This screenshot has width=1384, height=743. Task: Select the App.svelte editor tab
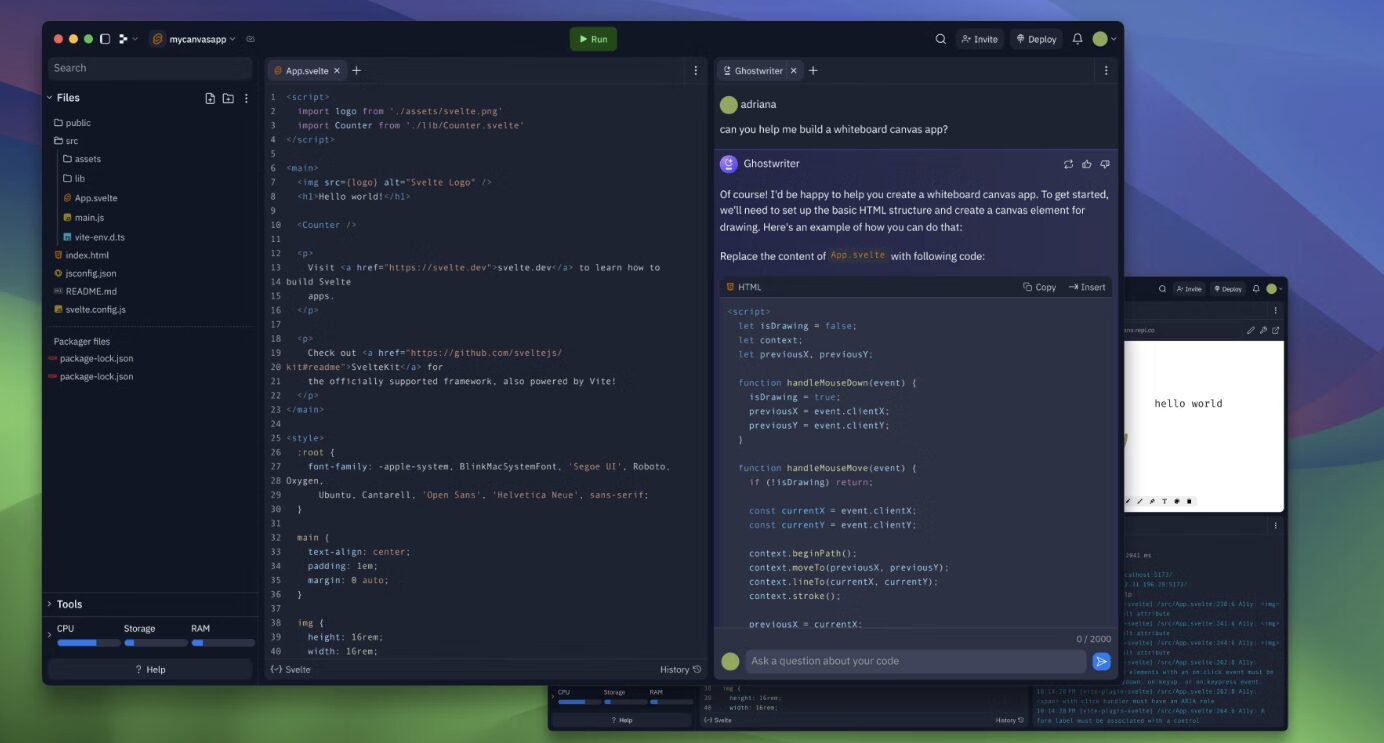306,71
